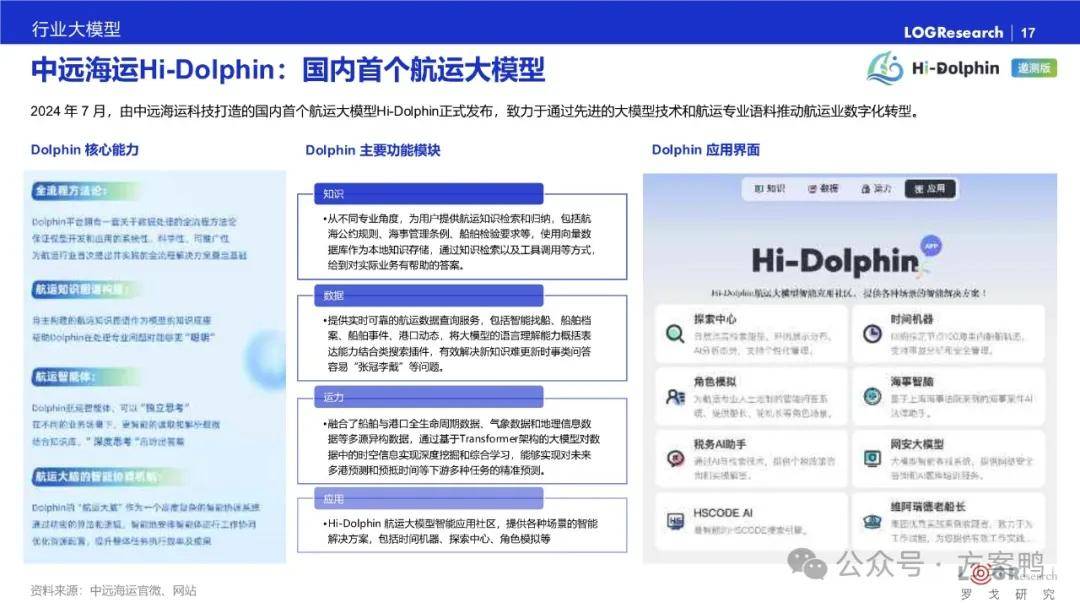Click the person icon of 角色模拟
This screenshot has height=608, width=1080.
tap(675, 397)
